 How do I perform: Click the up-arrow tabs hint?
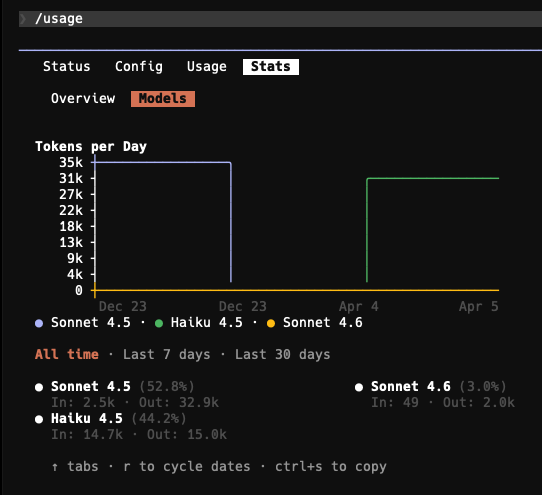(75, 467)
